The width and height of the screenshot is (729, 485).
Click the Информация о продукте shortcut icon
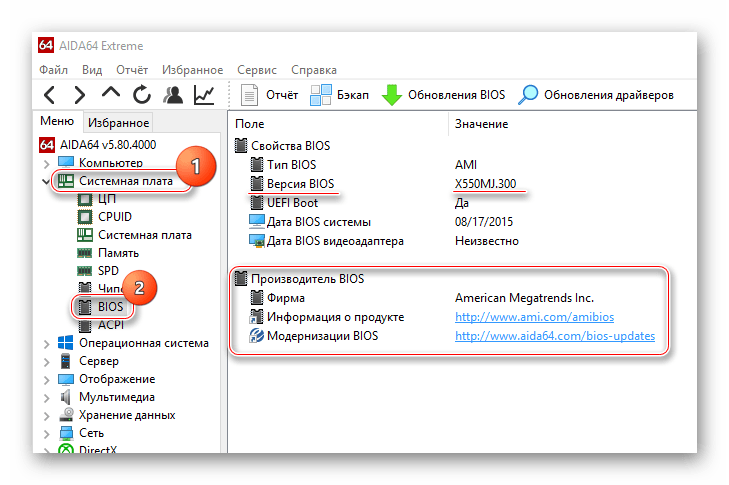(x=256, y=317)
